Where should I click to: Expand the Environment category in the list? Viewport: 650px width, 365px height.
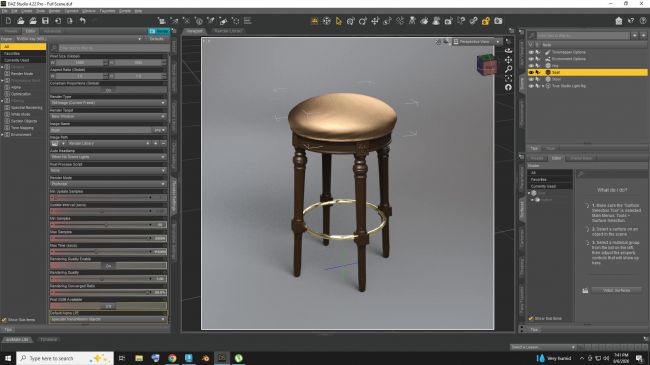(x=2, y=135)
